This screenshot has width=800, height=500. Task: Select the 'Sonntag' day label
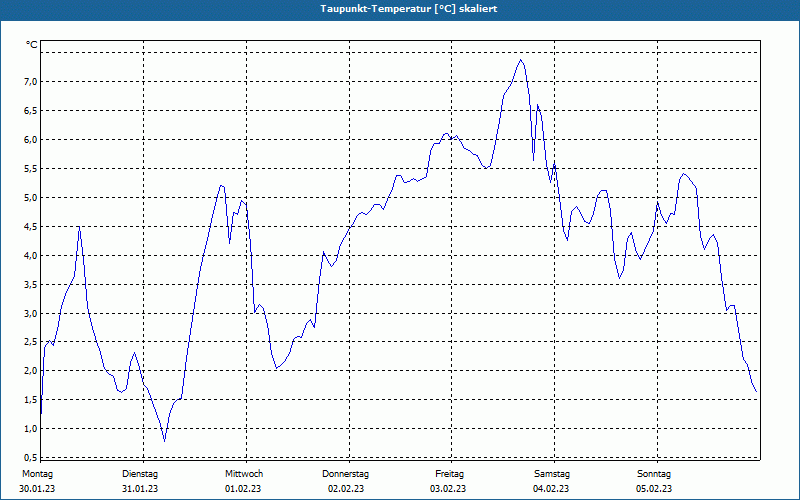click(x=654, y=474)
